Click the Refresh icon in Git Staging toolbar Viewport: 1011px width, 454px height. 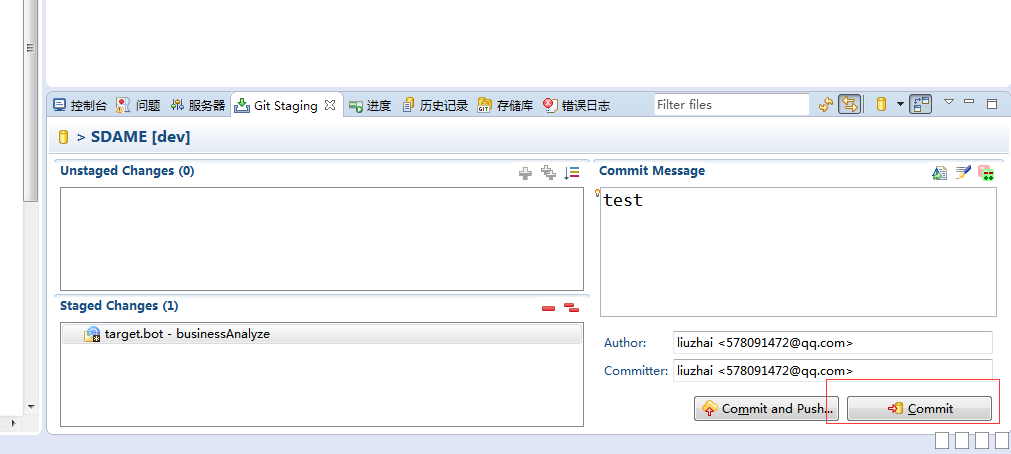click(826, 105)
